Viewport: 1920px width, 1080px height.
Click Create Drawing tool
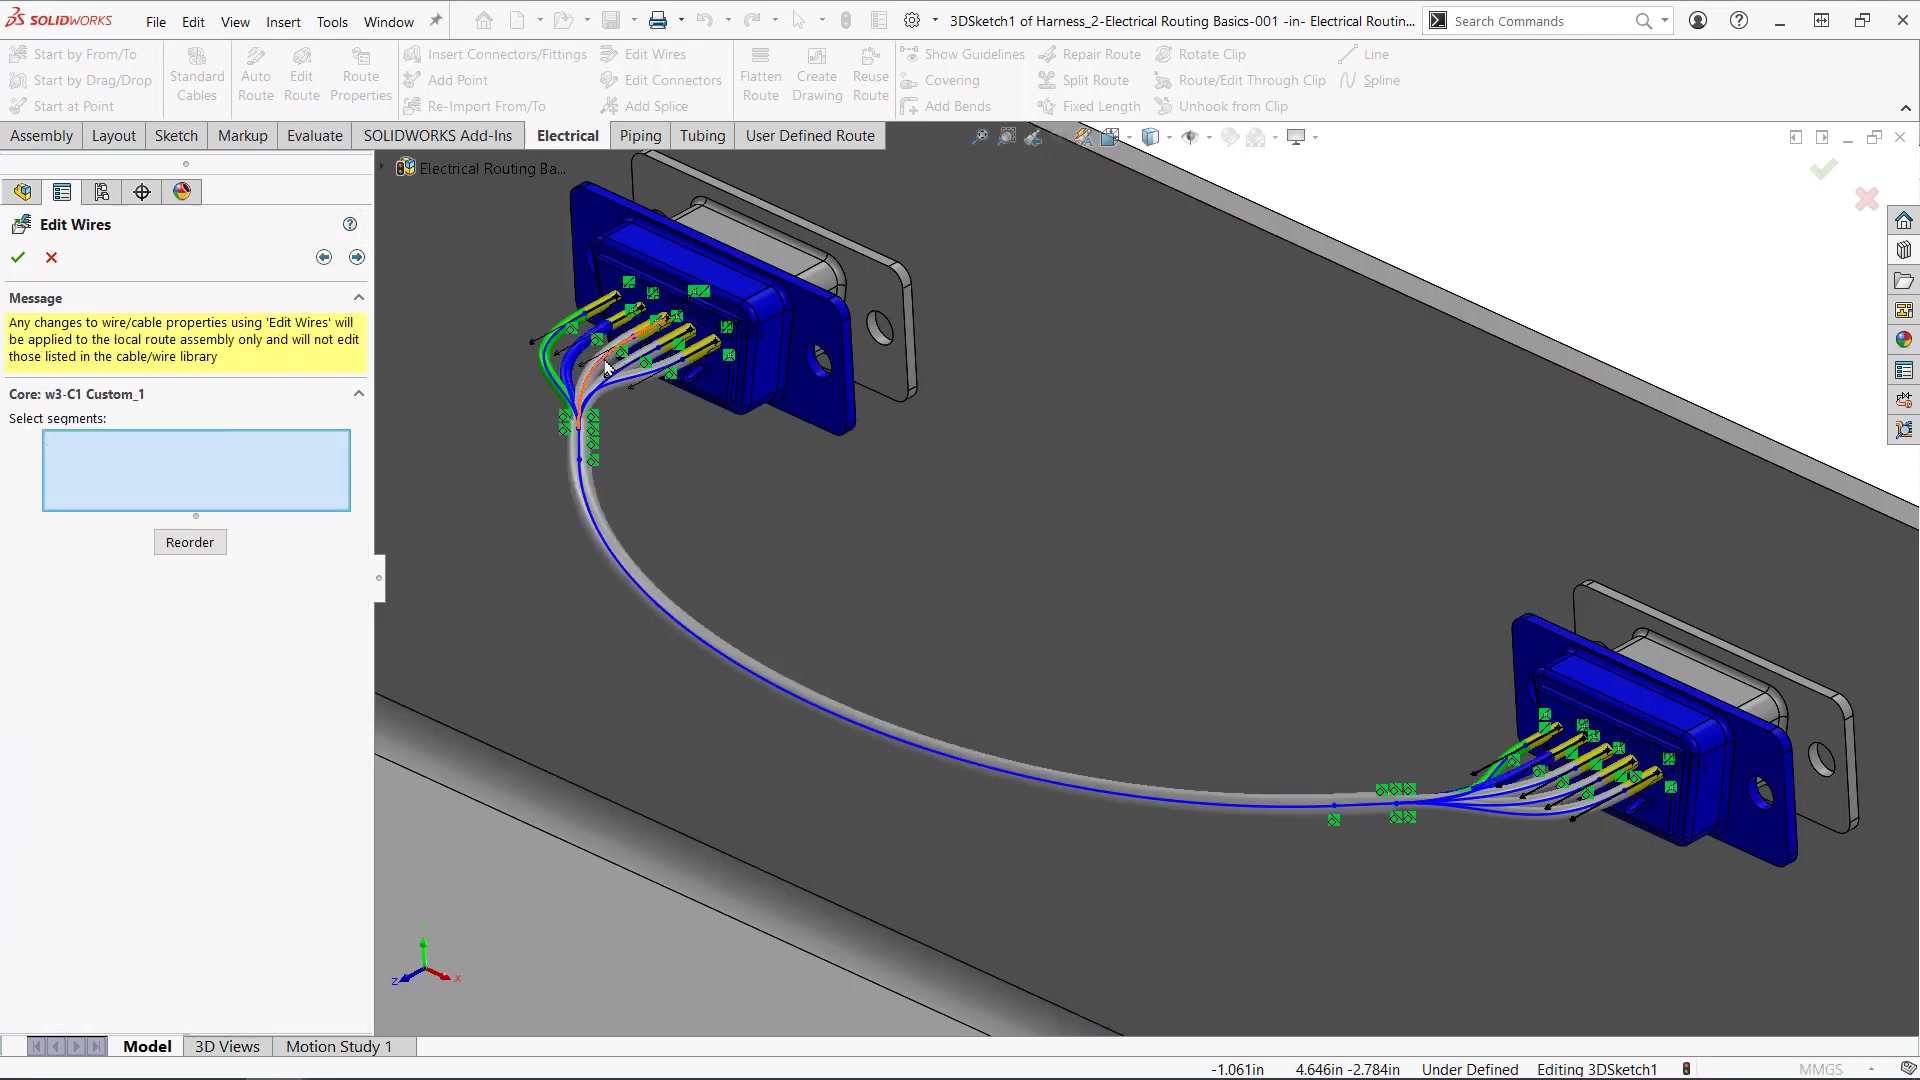[817, 75]
